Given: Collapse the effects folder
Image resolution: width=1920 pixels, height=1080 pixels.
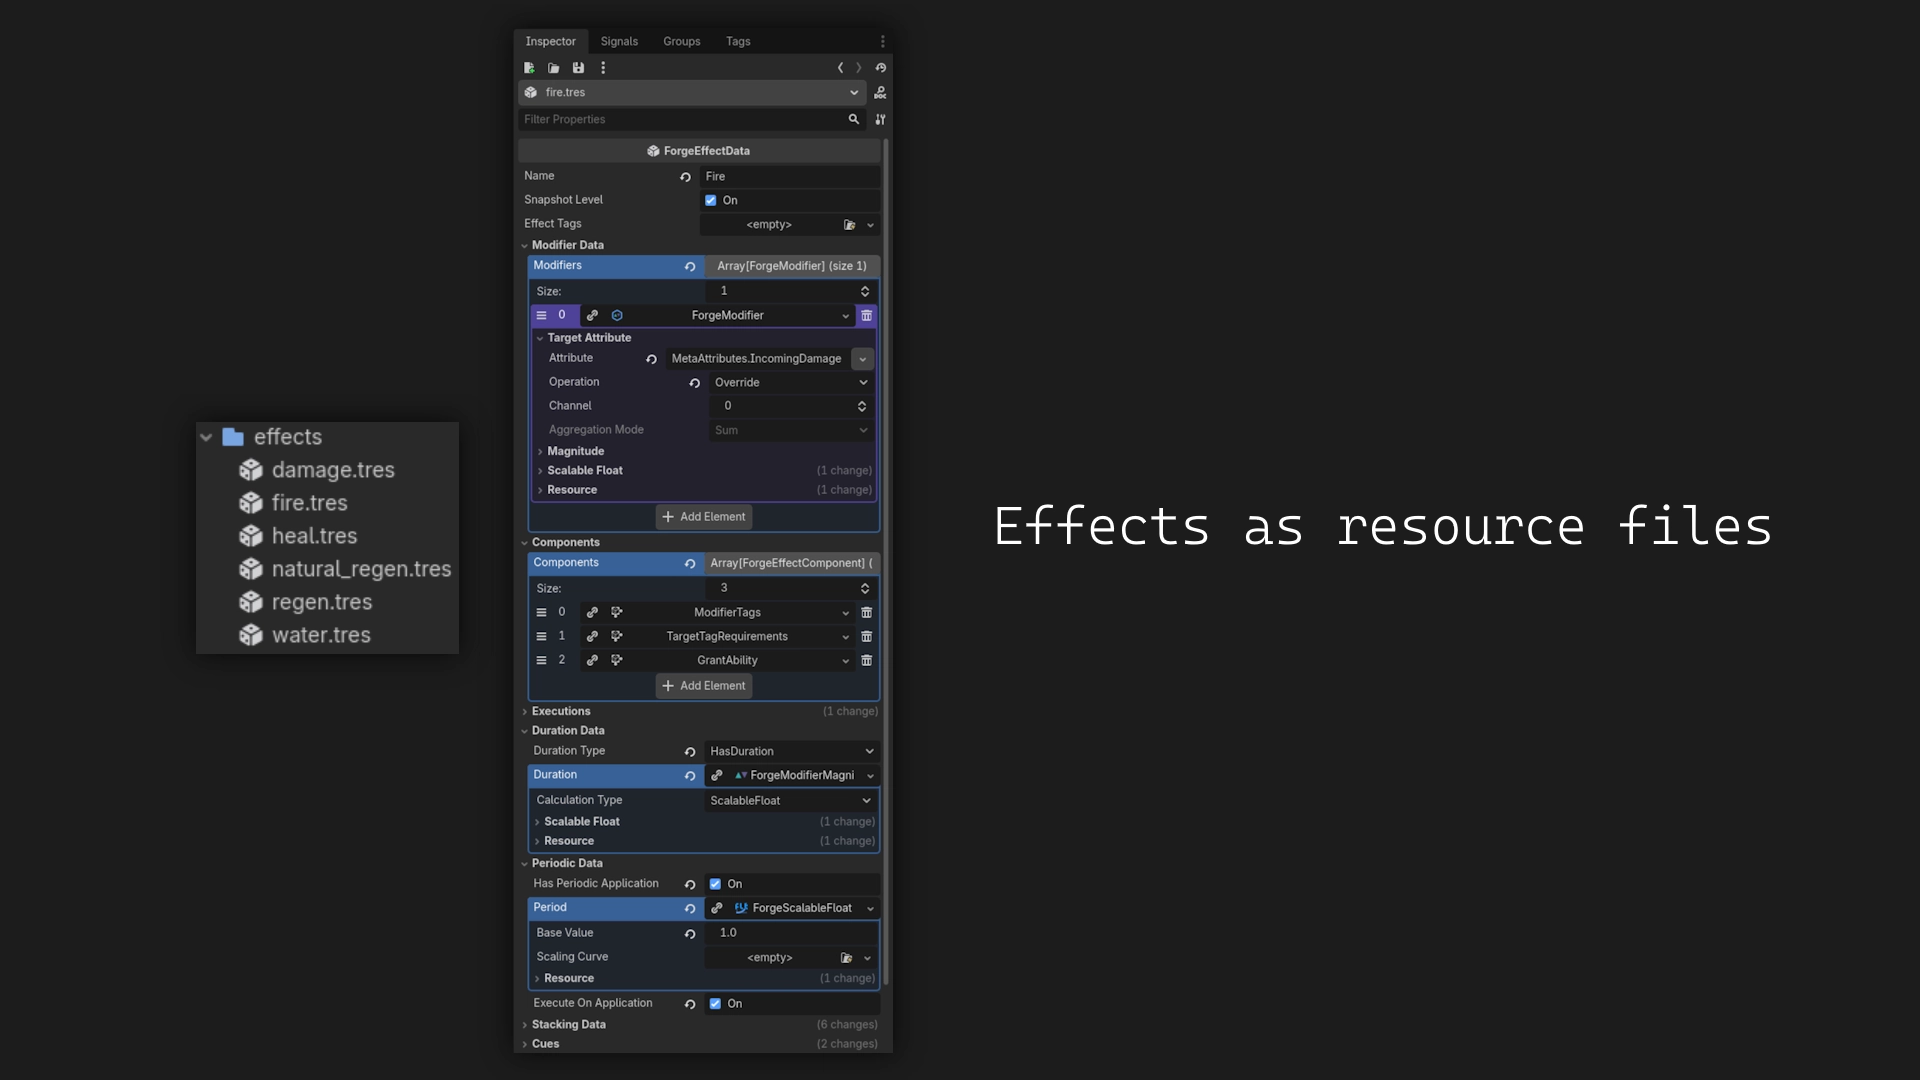Looking at the screenshot, I should (x=206, y=437).
